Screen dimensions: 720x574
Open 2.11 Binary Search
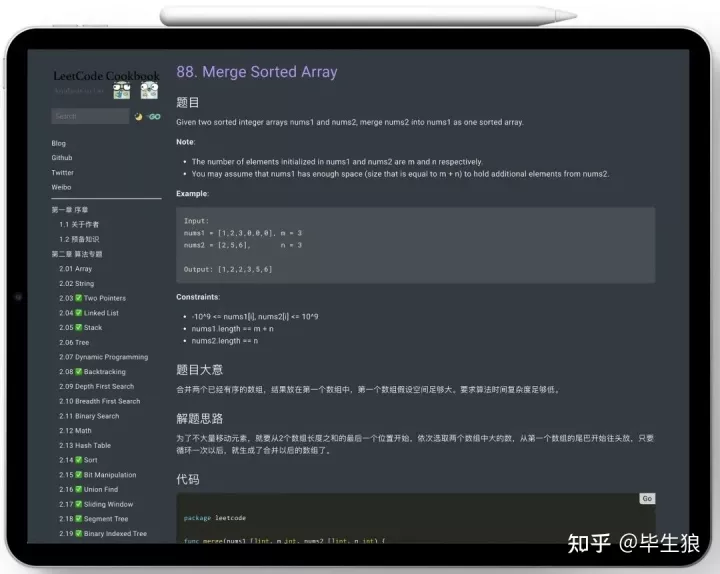(x=89, y=416)
